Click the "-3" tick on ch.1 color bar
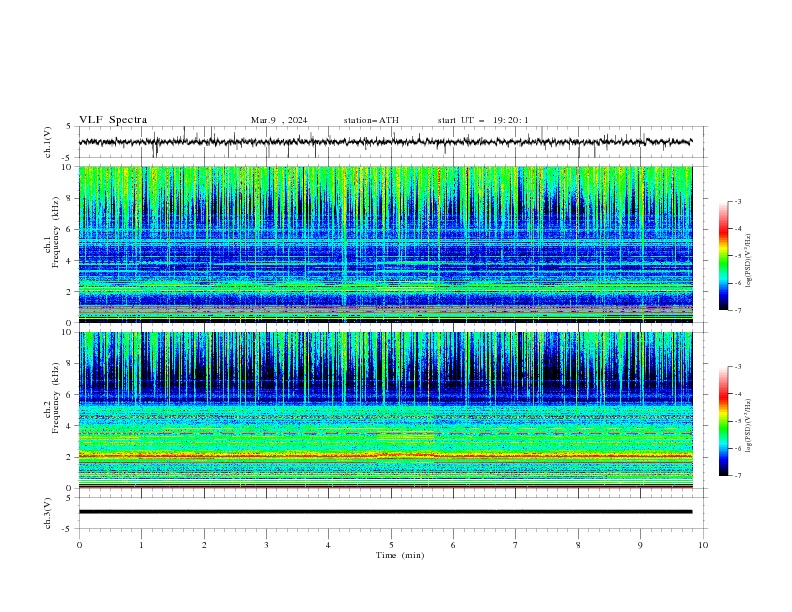 [738, 201]
